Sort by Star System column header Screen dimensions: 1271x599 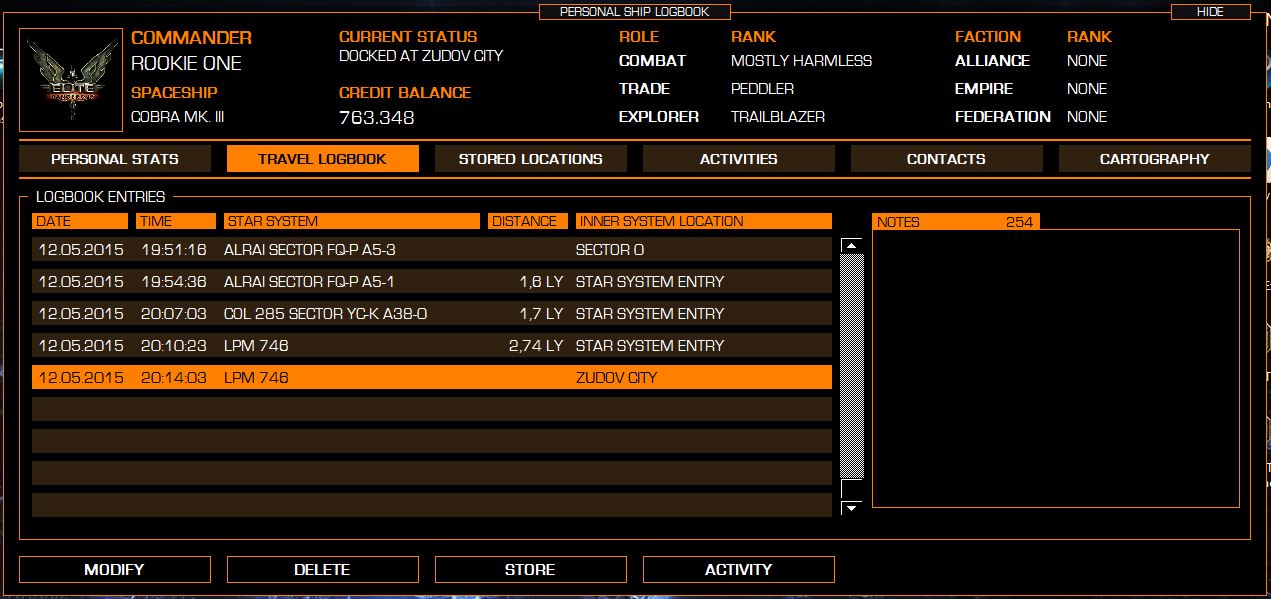[352, 221]
